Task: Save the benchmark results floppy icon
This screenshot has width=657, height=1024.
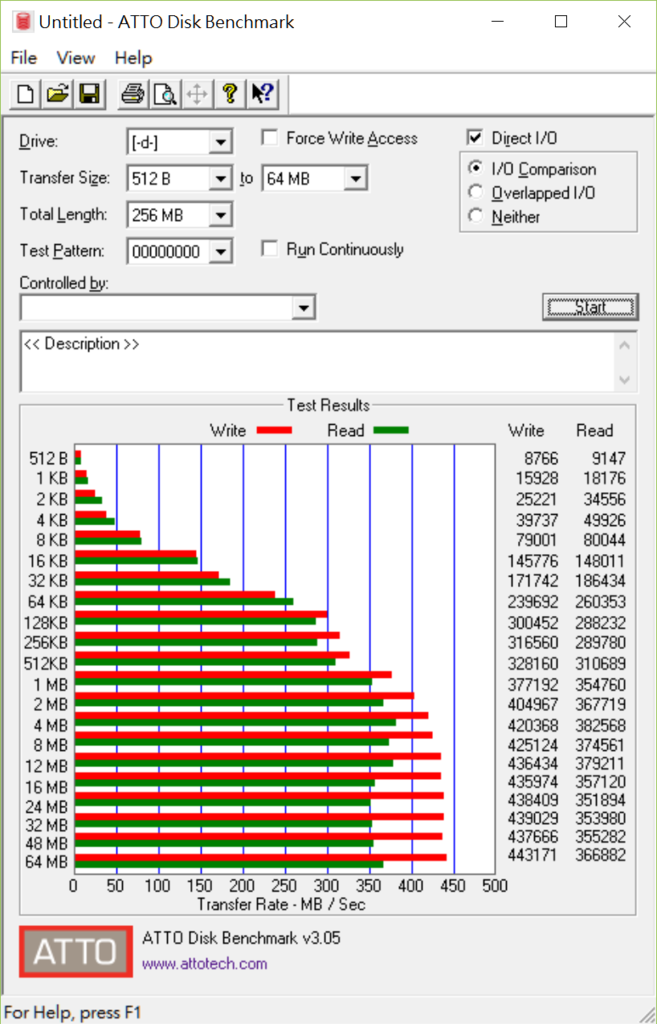Action: click(x=89, y=94)
